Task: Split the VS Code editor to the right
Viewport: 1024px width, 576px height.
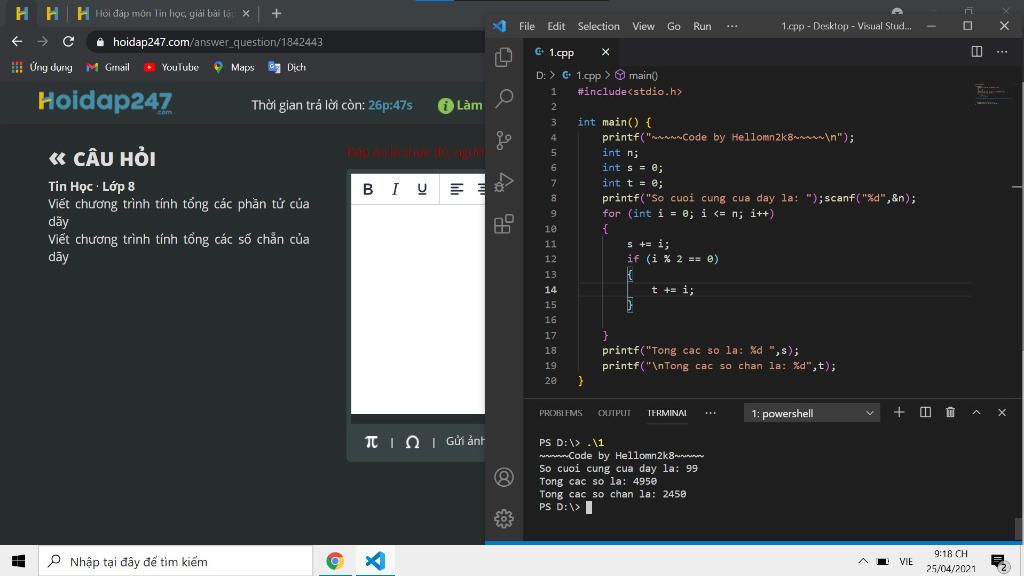Action: tap(976, 52)
